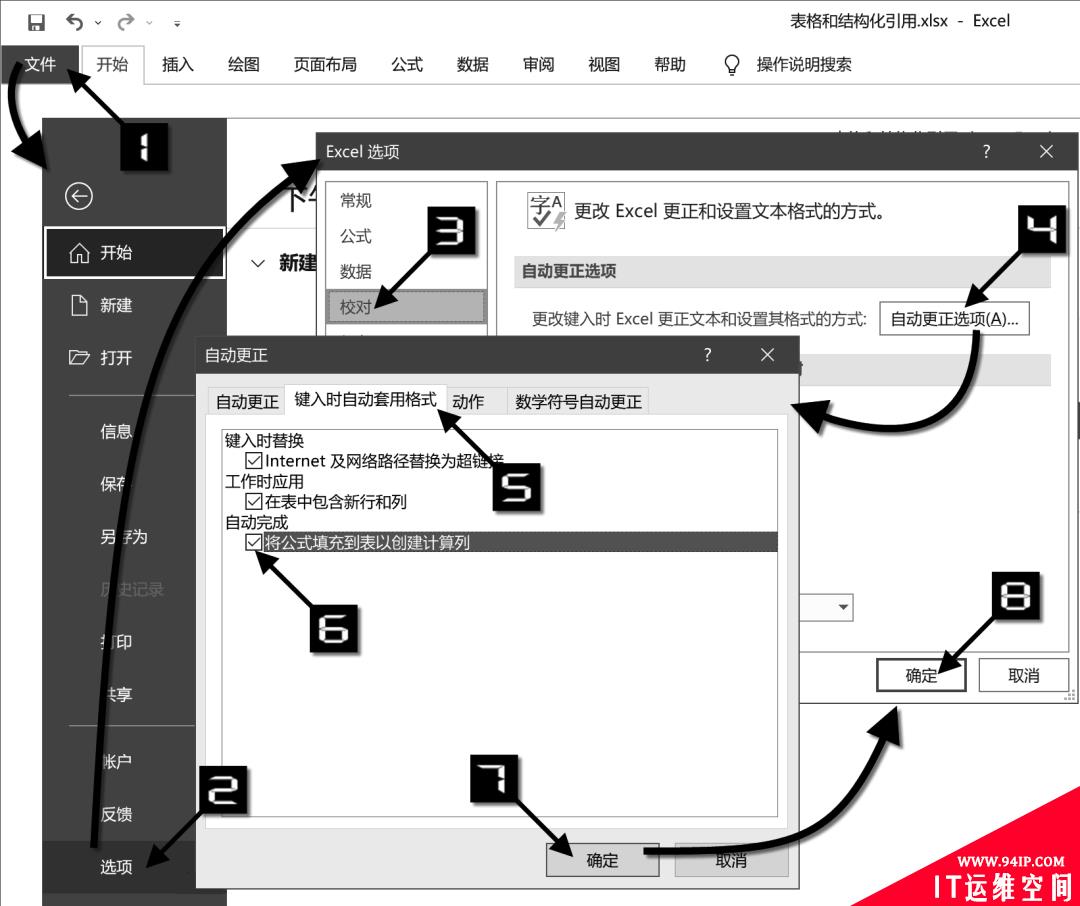Viewport: 1080px width, 906px height.
Task: Switch to the 审阅 ribbon tab
Action: click(x=539, y=65)
